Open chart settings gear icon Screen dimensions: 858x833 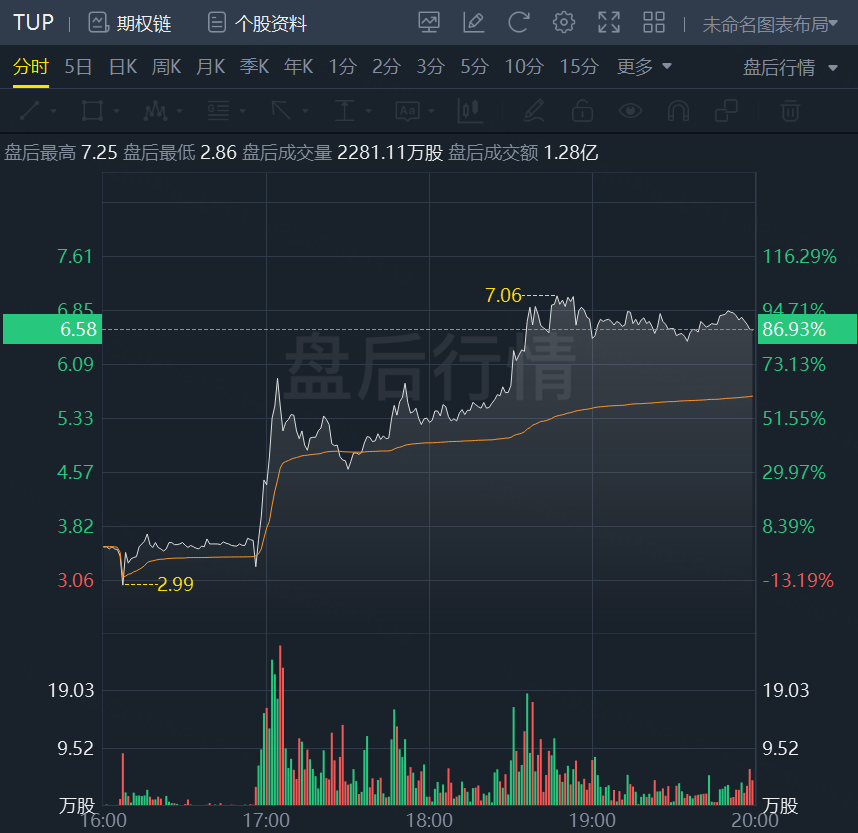pos(564,23)
